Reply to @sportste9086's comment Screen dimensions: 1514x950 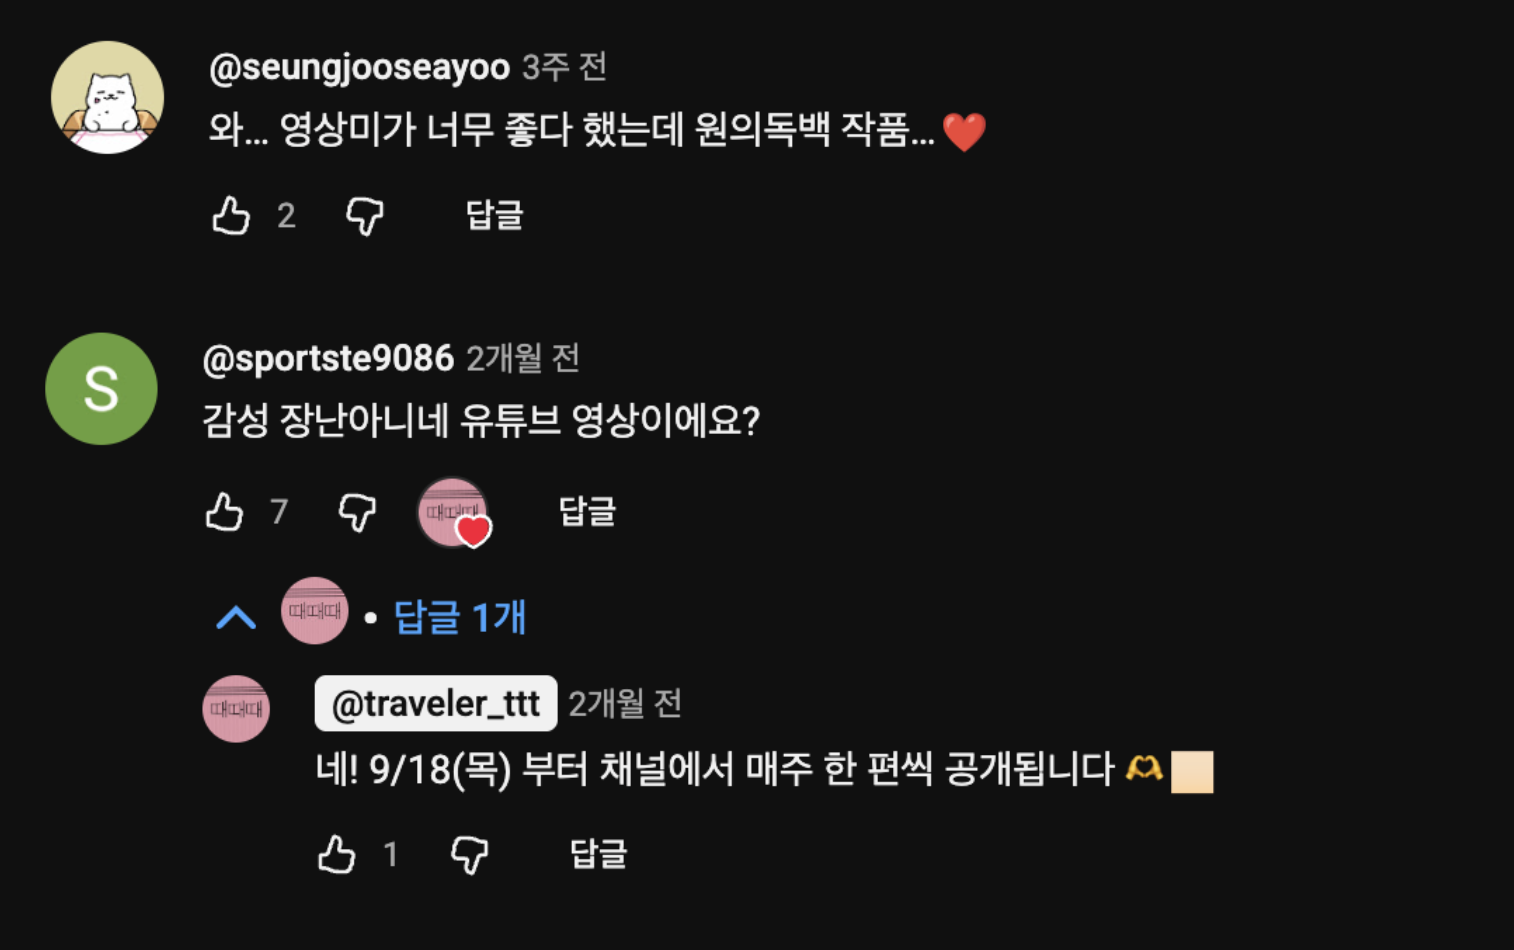pyautogui.click(x=587, y=512)
